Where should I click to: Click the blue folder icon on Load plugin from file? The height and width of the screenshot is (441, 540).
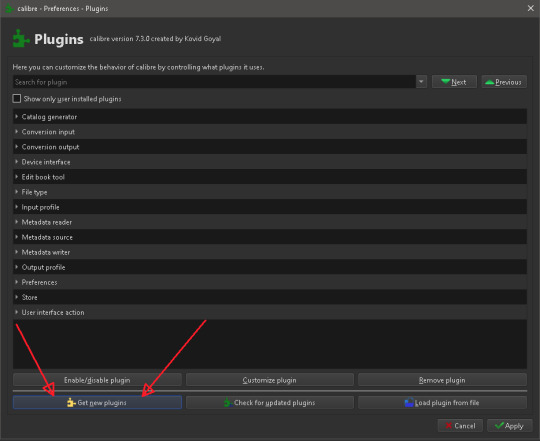[409, 402]
